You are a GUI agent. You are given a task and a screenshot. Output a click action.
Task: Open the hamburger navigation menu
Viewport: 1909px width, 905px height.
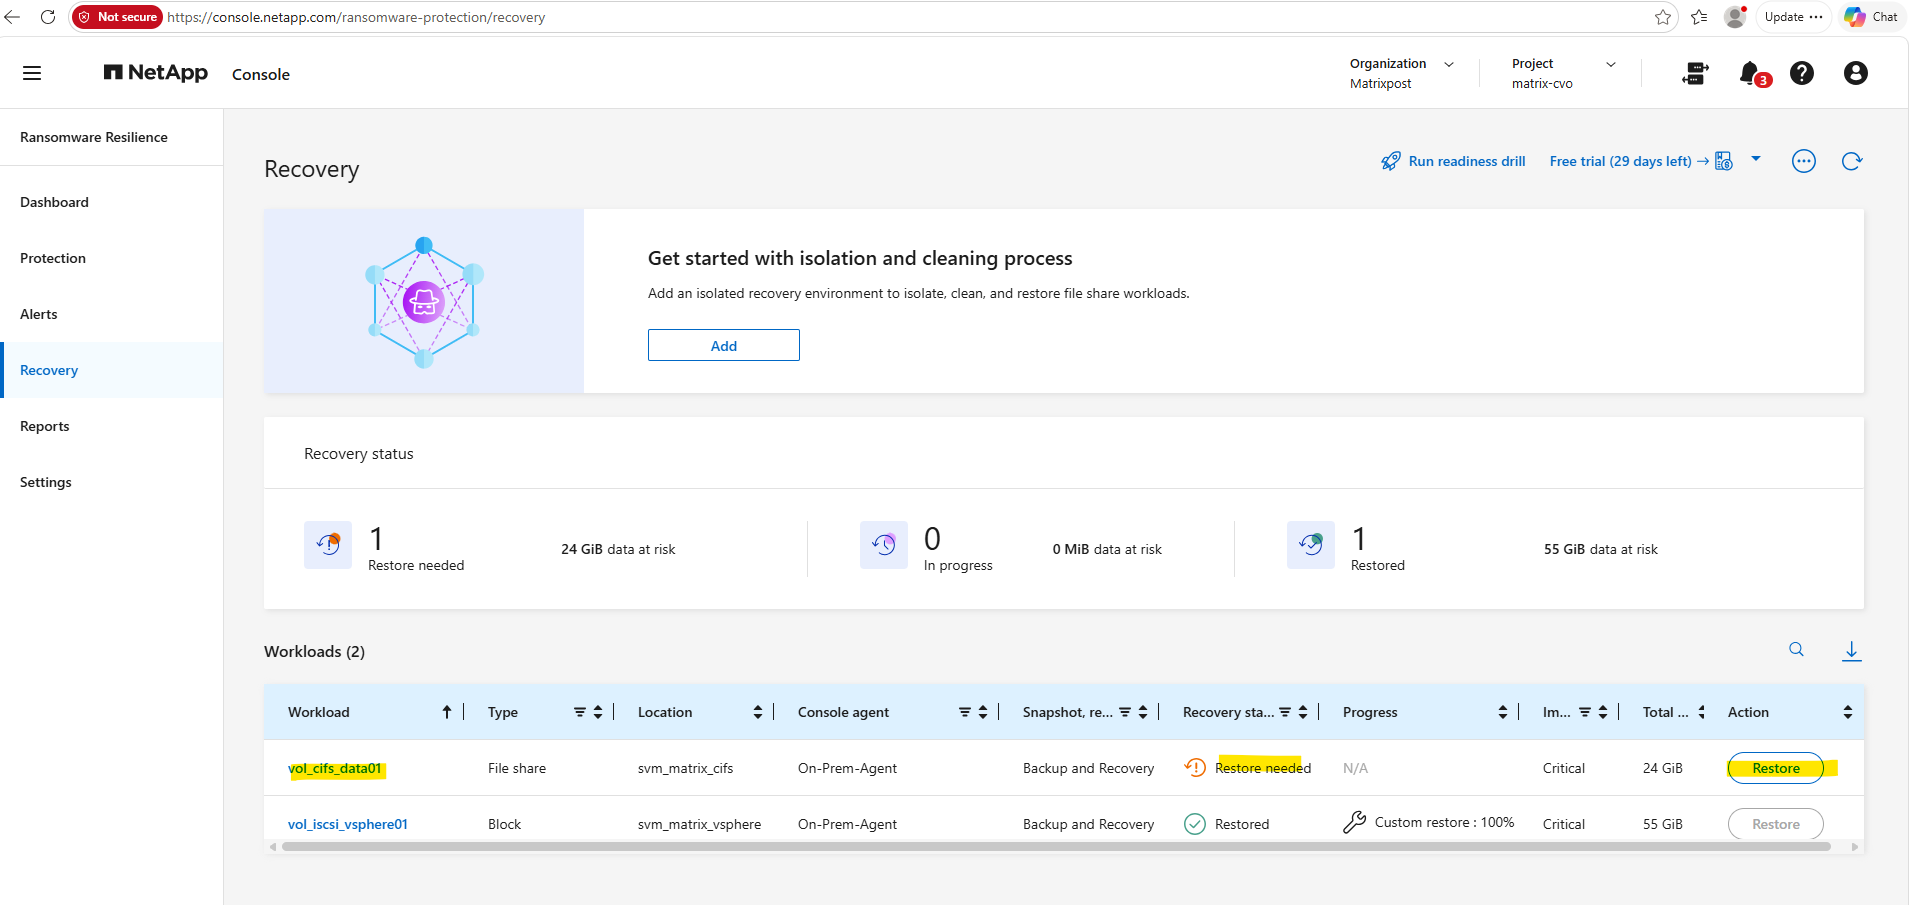[32, 73]
